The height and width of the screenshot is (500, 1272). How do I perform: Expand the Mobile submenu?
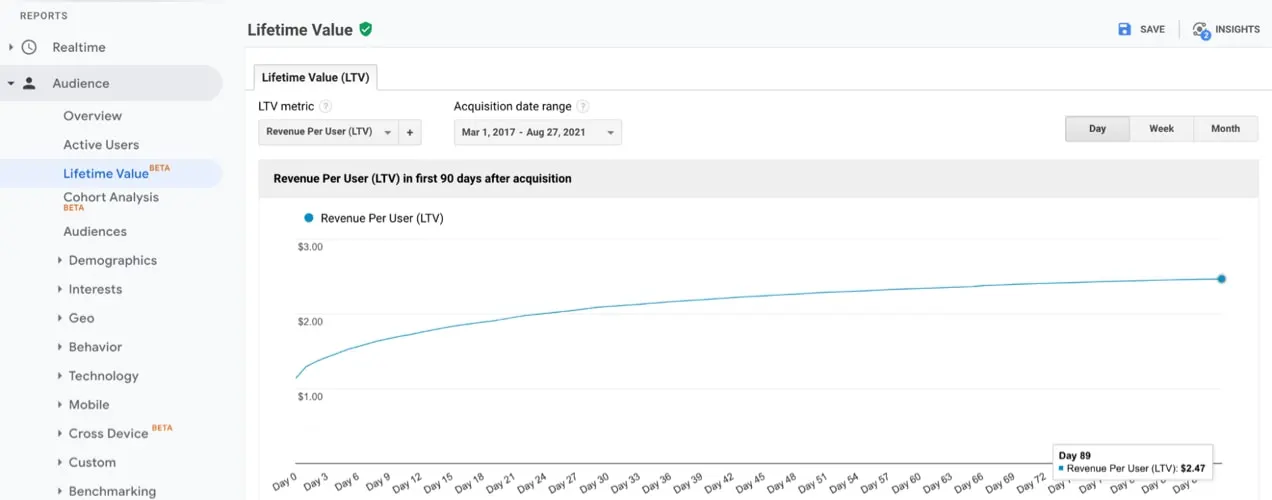pos(60,405)
